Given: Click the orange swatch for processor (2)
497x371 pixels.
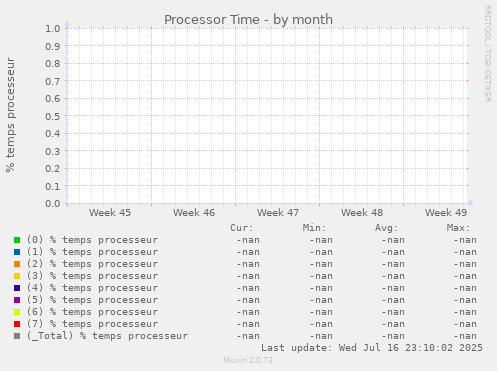Looking at the screenshot, I should (x=17, y=264).
